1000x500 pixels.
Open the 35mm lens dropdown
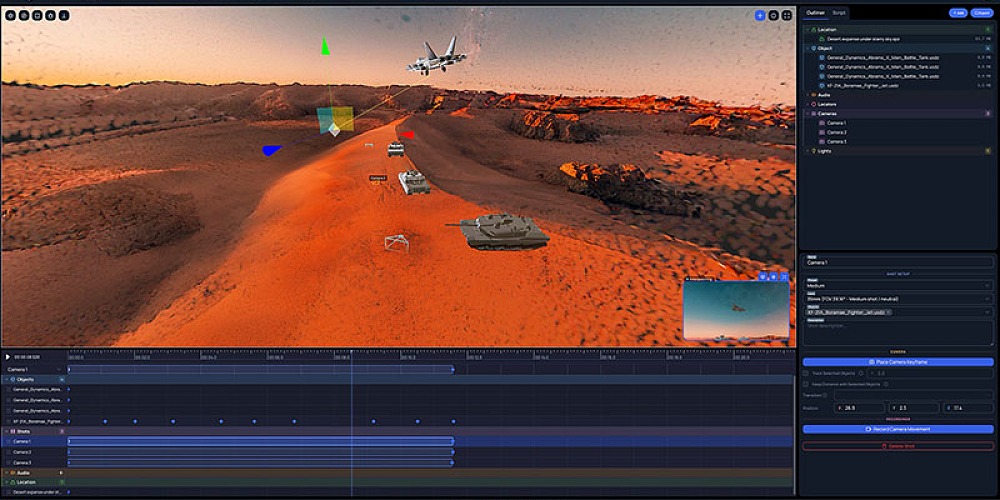(898, 298)
